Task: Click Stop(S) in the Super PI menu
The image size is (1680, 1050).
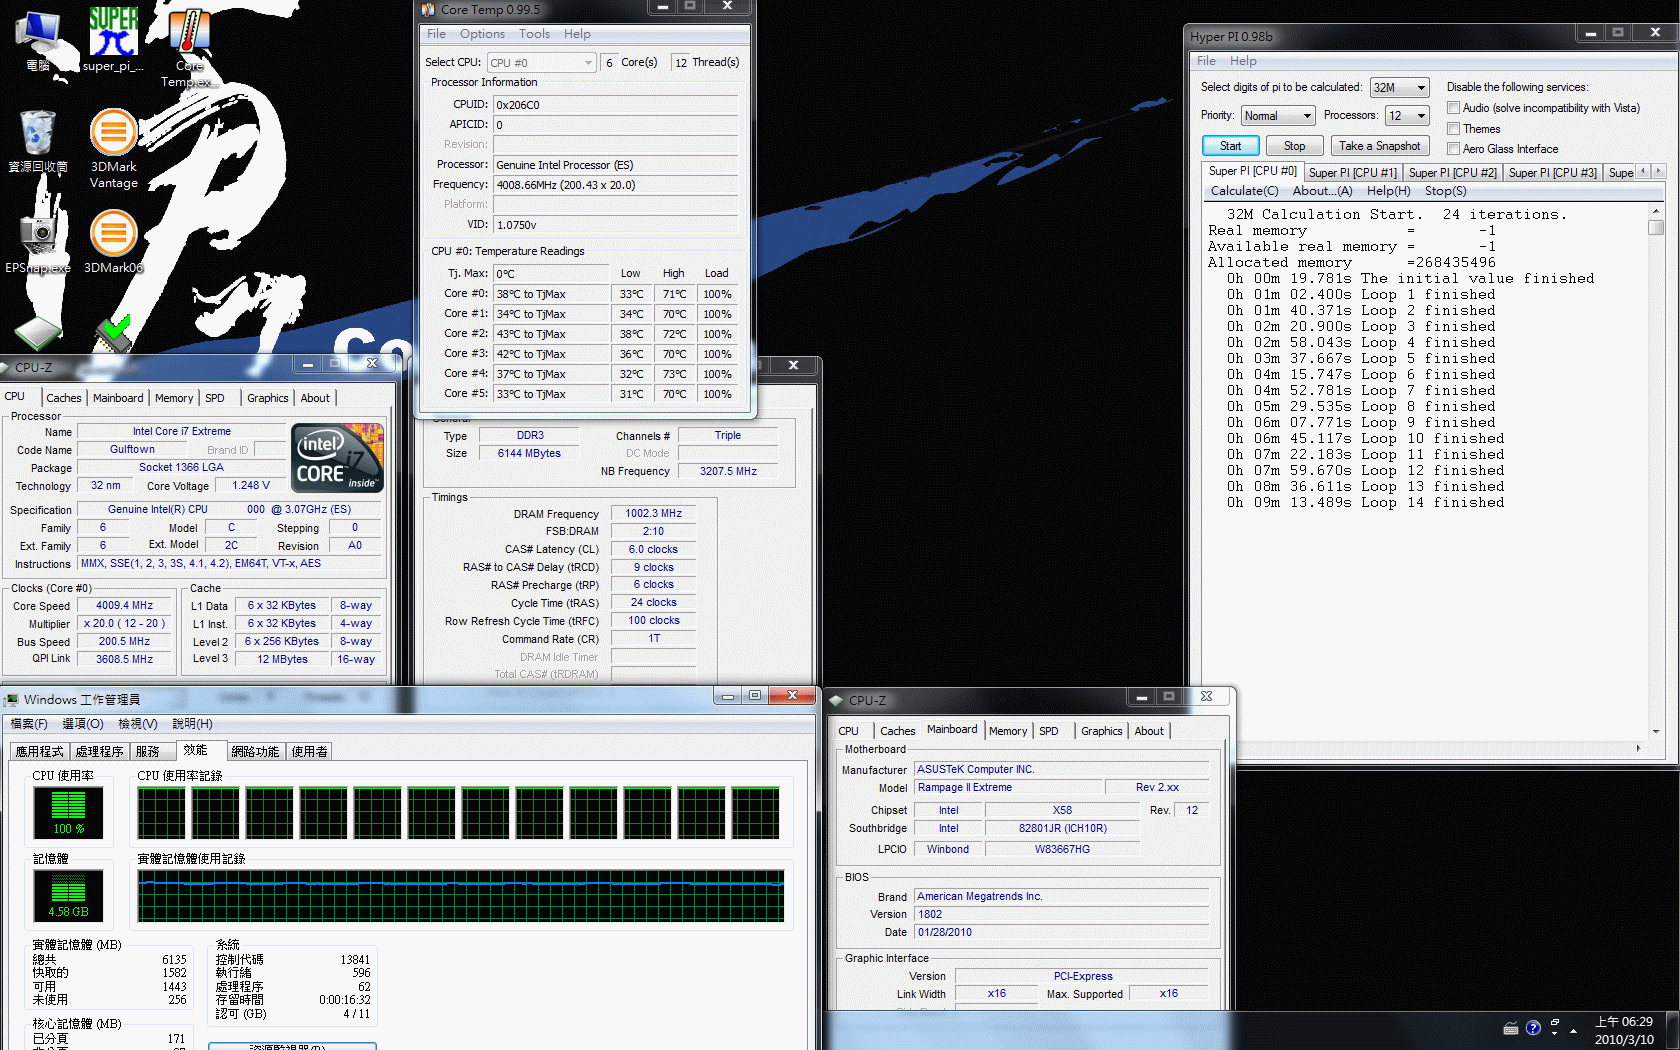Action: pos(1445,191)
